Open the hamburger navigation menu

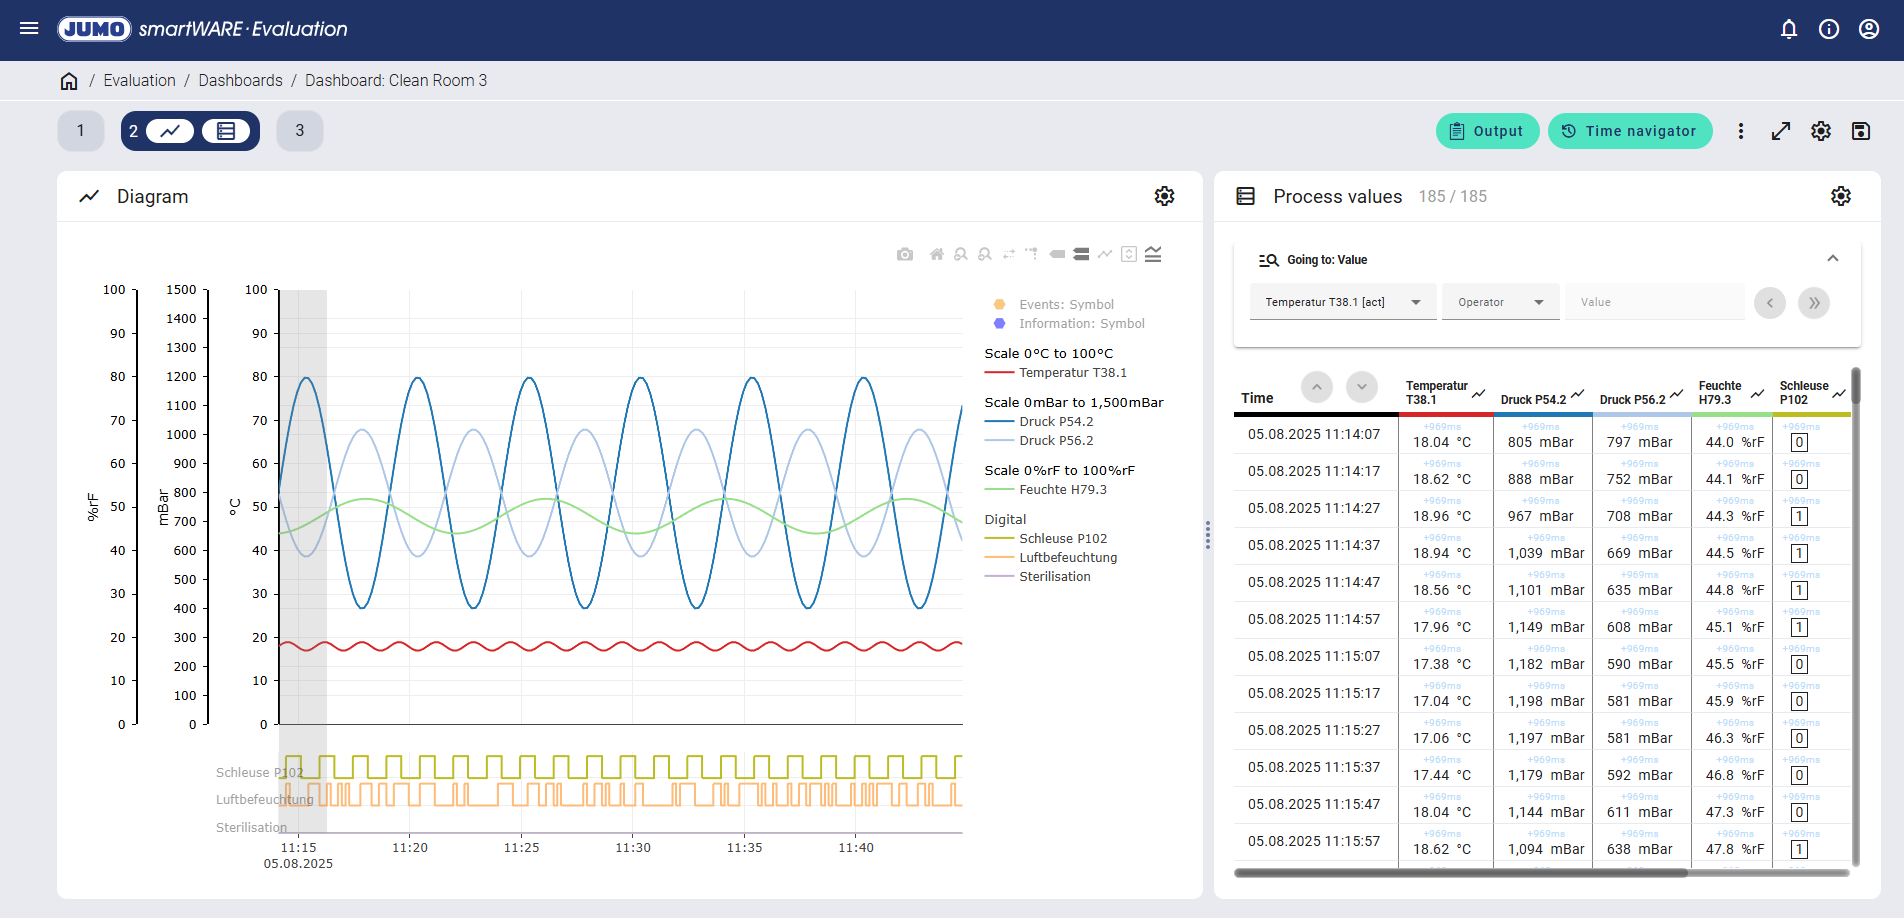tap(29, 29)
